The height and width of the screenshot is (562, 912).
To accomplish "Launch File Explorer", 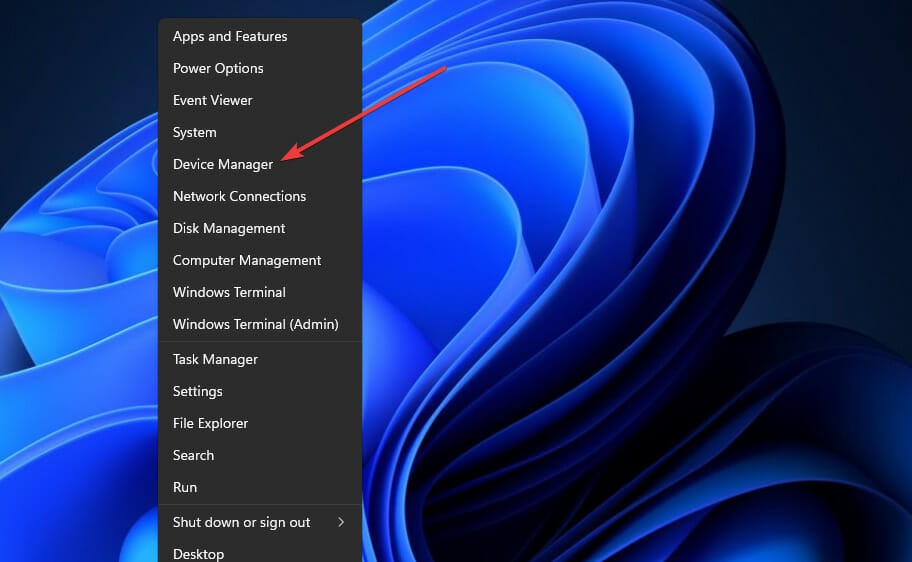I will (260, 423).
